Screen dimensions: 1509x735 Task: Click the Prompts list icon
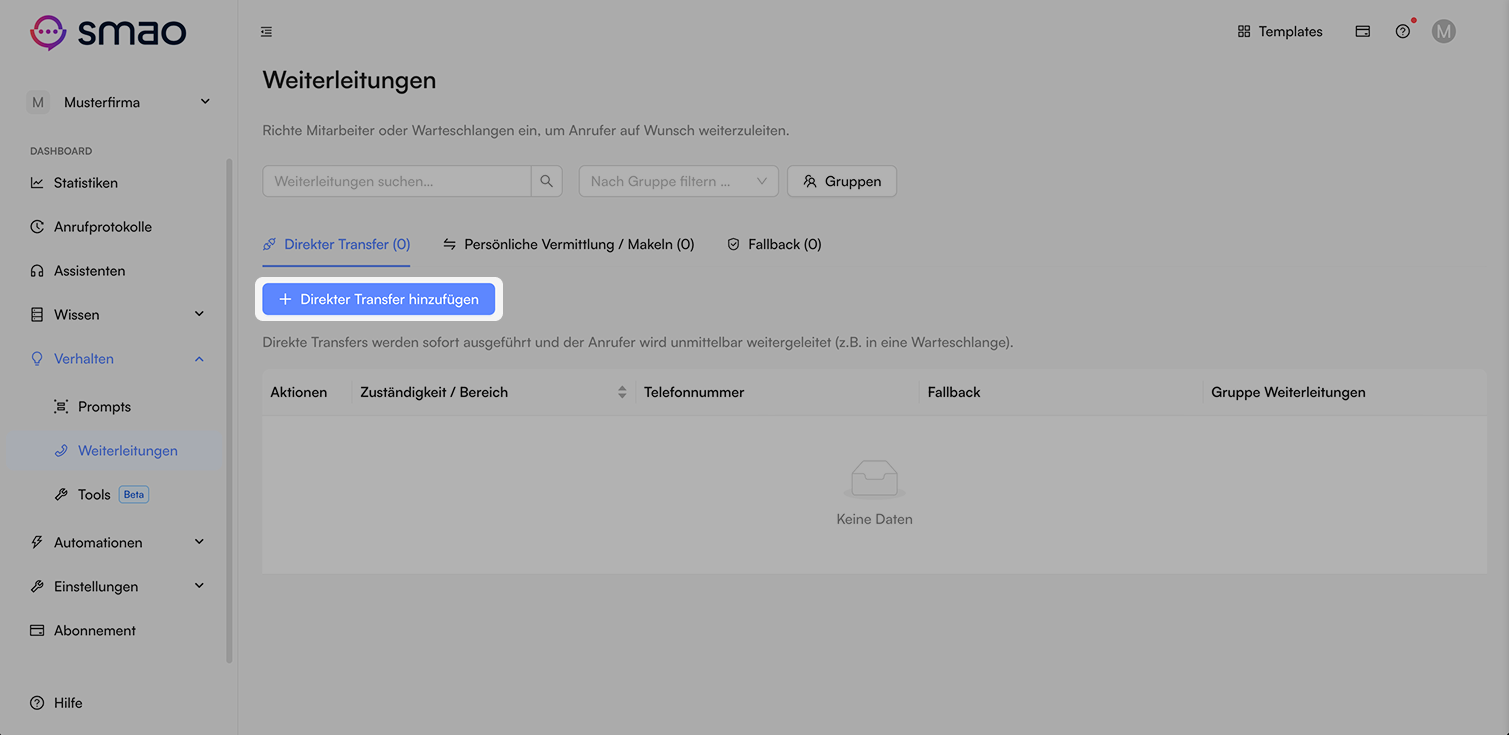point(61,407)
